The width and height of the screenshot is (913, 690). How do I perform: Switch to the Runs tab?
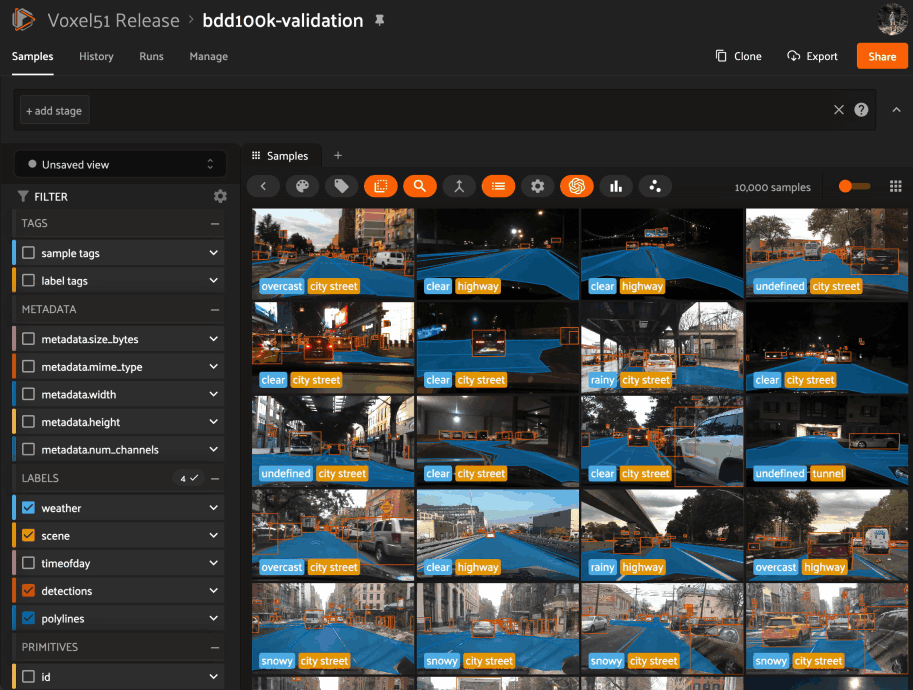point(151,56)
